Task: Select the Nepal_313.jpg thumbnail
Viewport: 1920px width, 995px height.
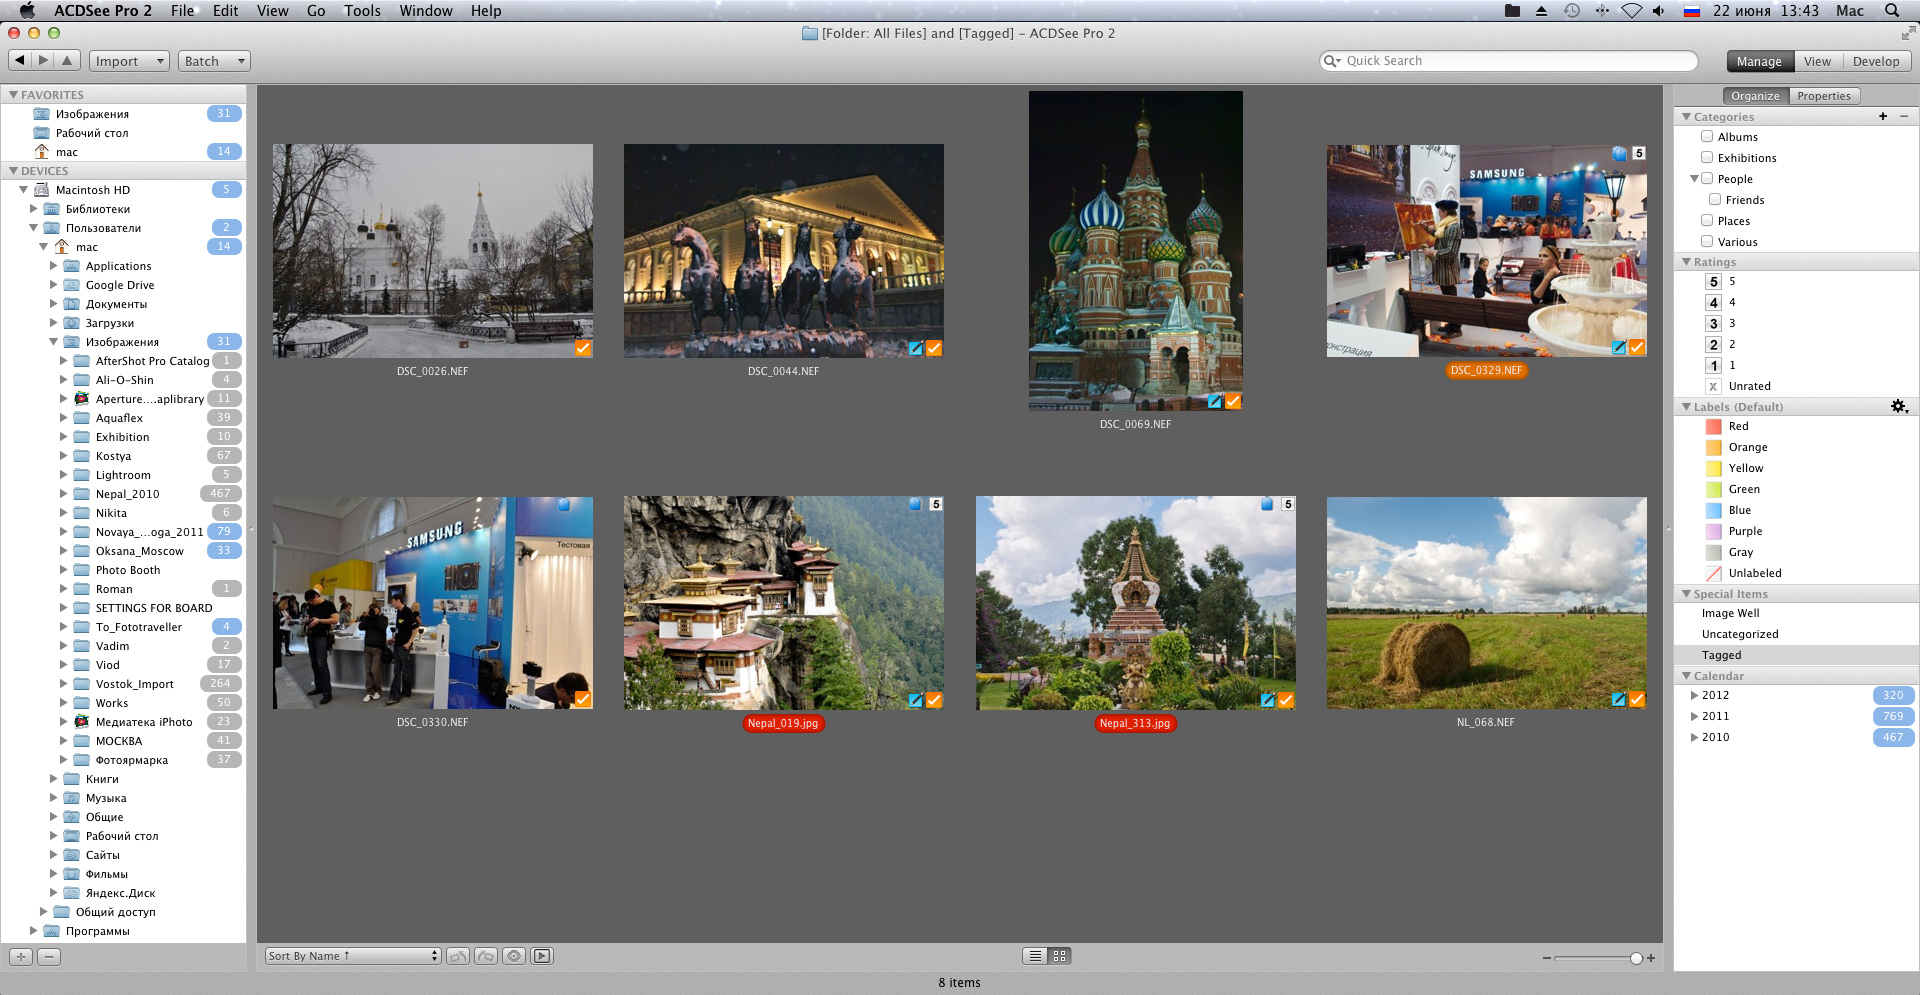Action: [1135, 603]
